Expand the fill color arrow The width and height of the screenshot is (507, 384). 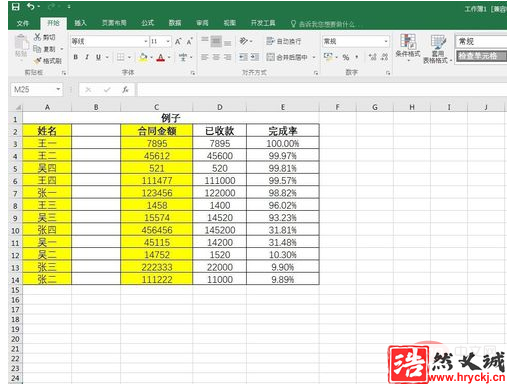click(x=152, y=57)
